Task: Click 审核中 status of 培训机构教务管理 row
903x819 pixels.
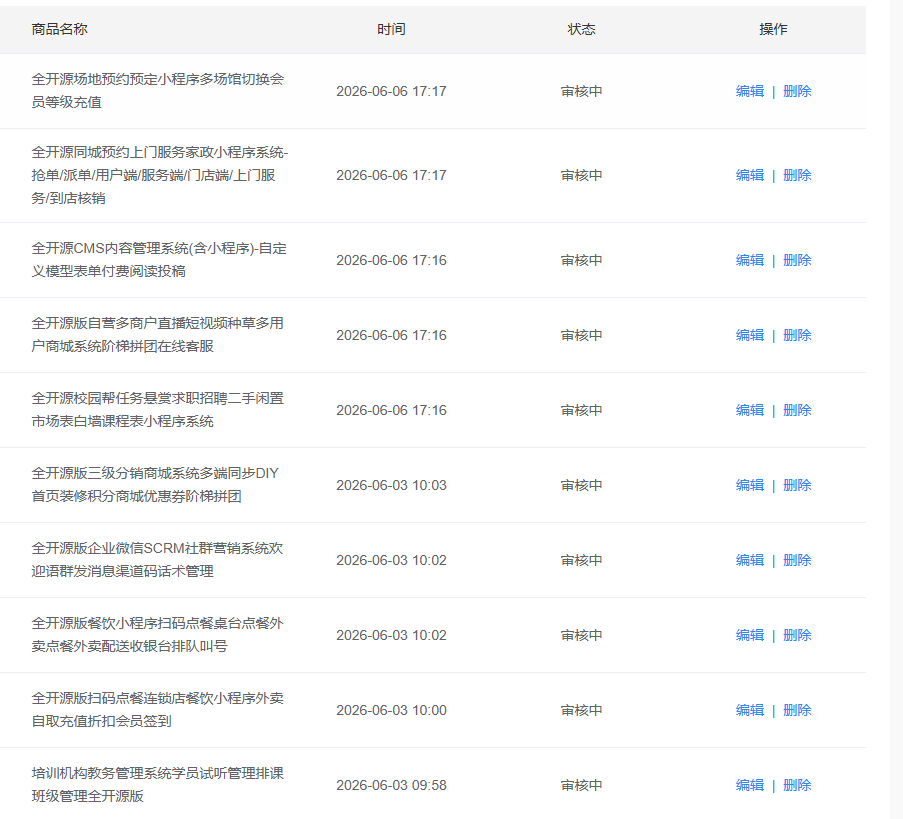Action: [x=582, y=785]
